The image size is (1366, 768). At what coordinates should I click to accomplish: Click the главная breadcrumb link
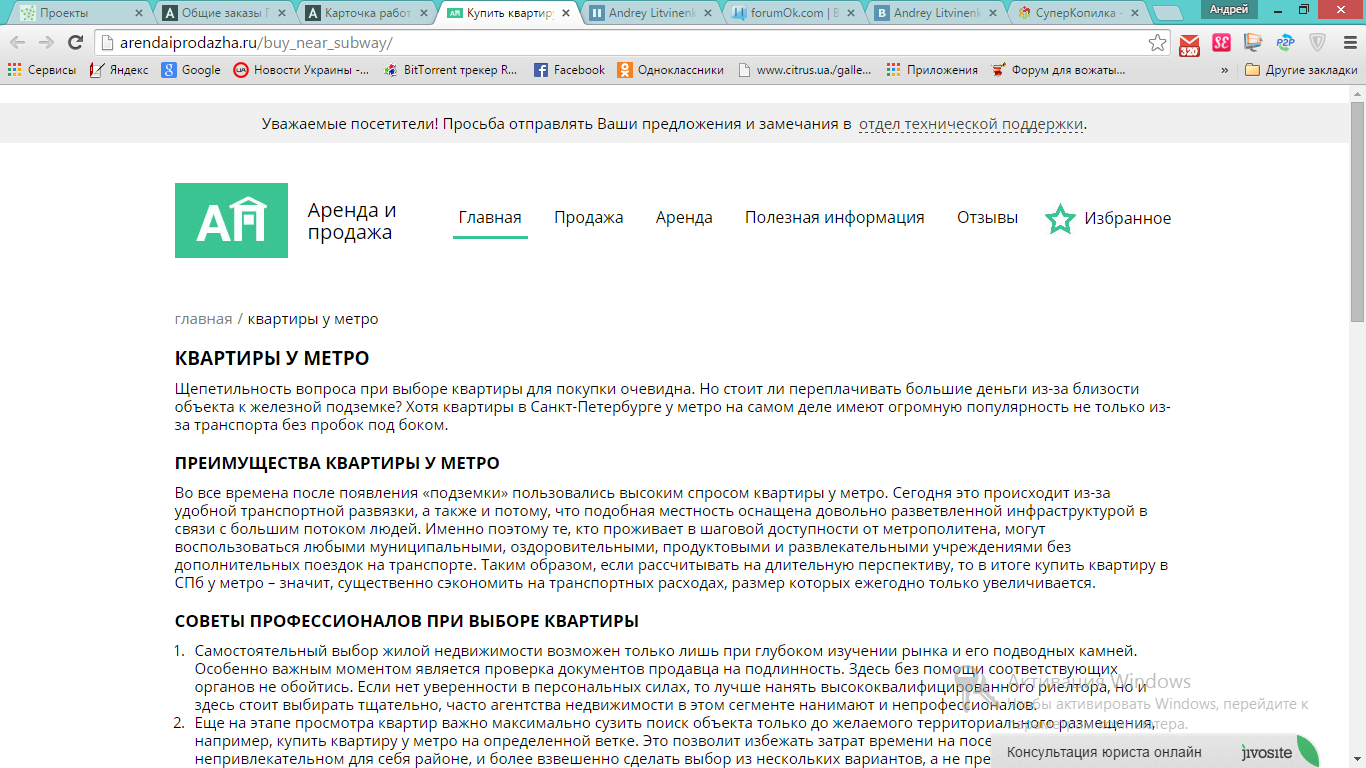pyautogui.click(x=203, y=319)
